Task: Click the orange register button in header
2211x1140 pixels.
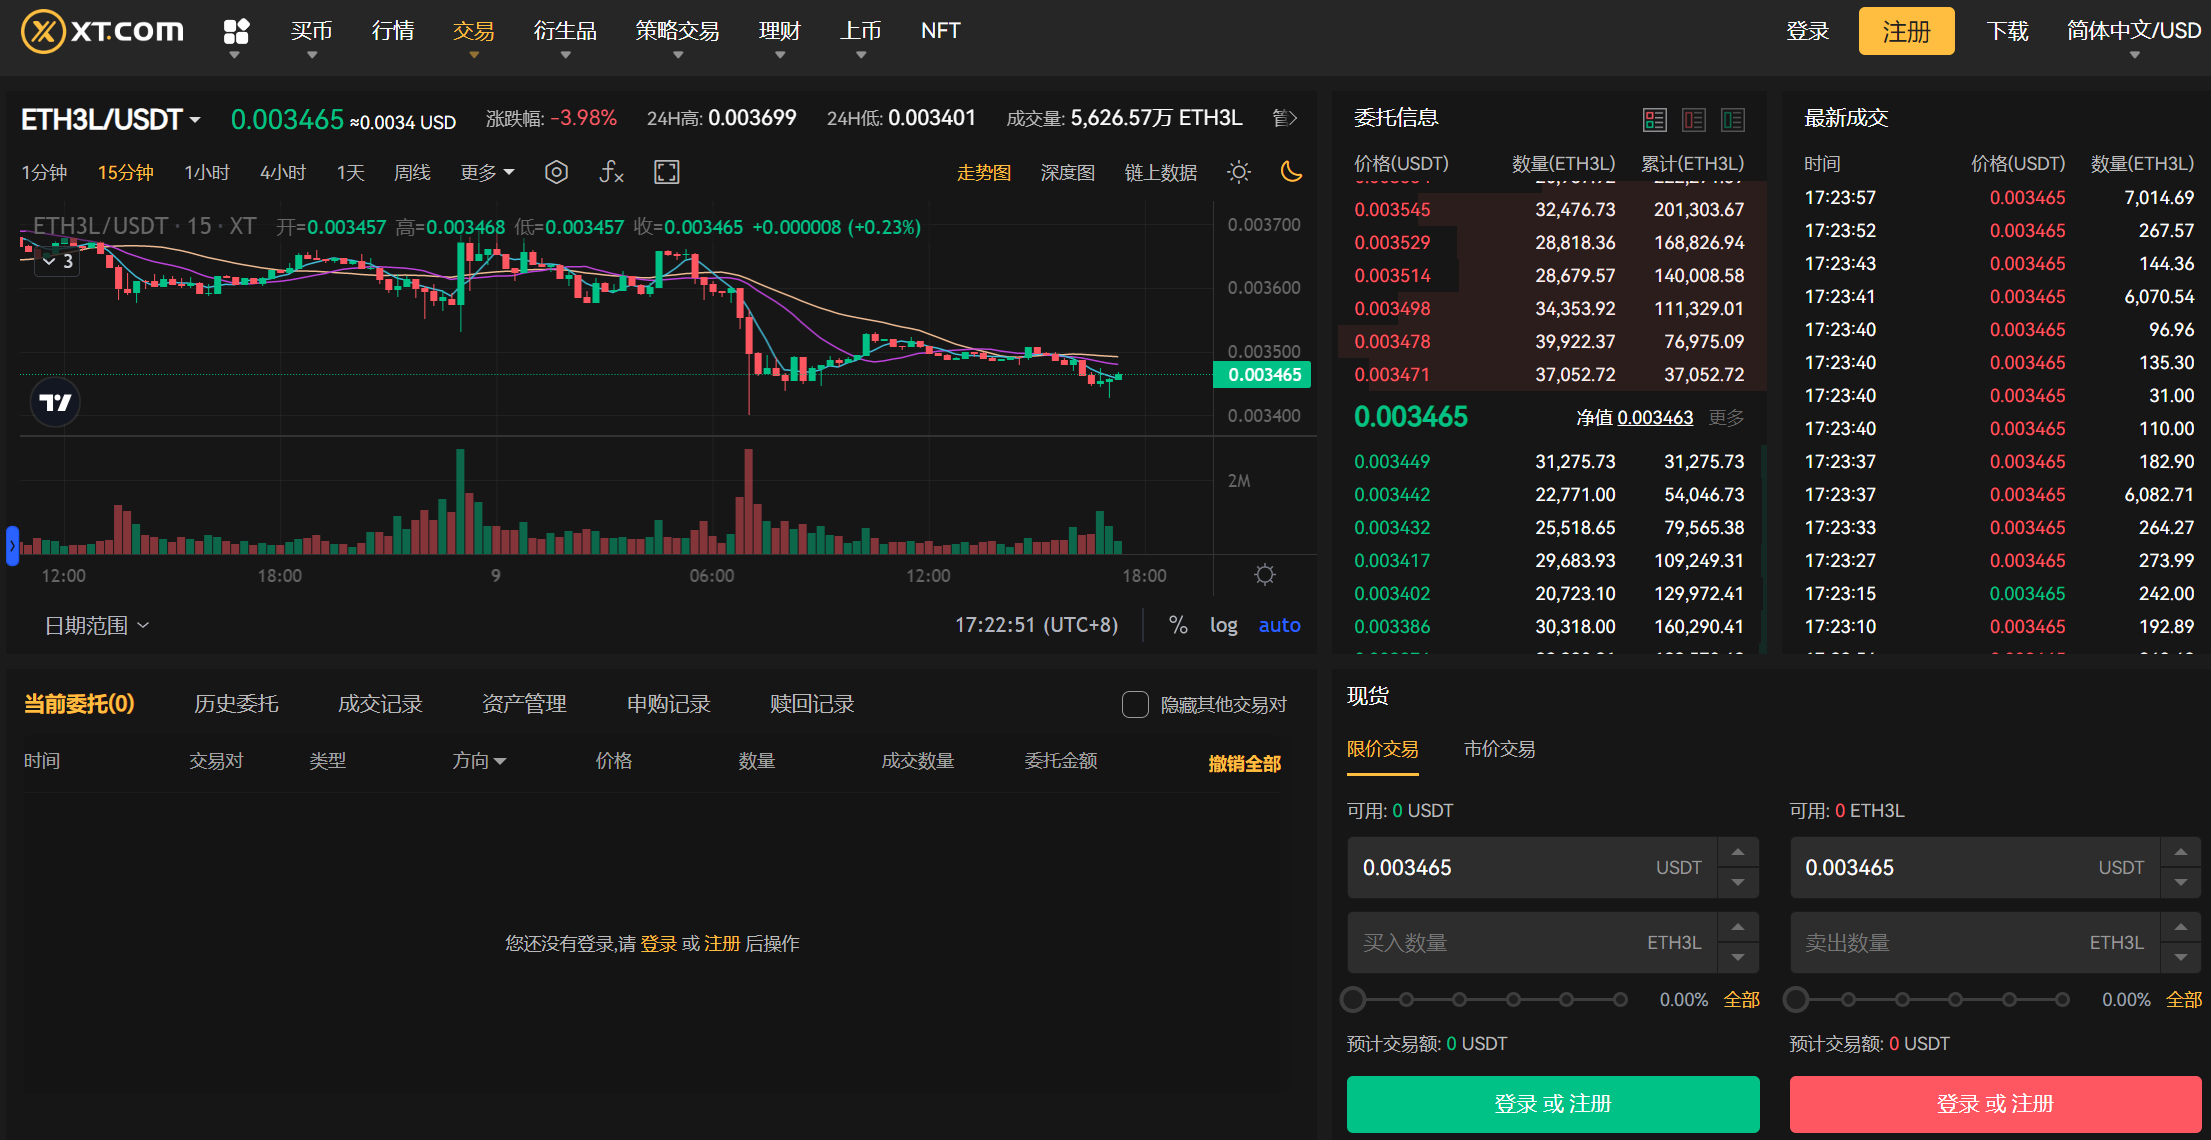Action: [x=1906, y=32]
